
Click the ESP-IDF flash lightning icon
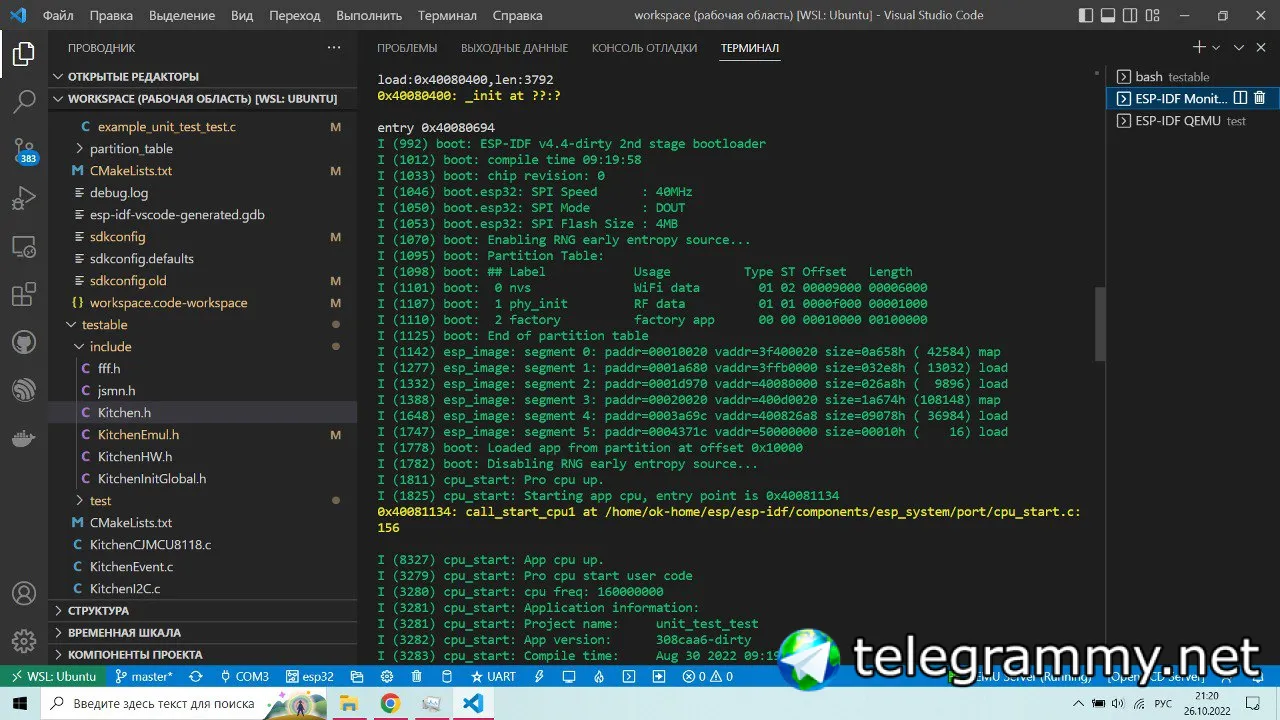click(539, 677)
